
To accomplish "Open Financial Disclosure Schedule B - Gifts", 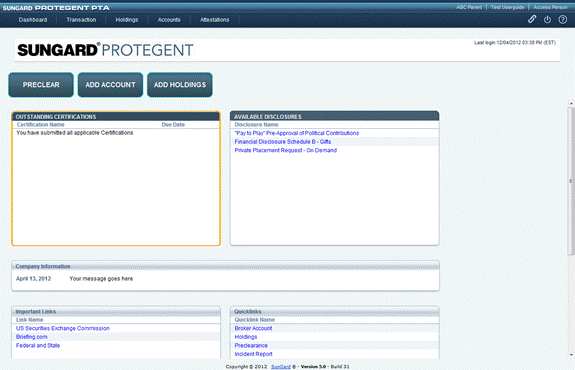I will [x=283, y=142].
